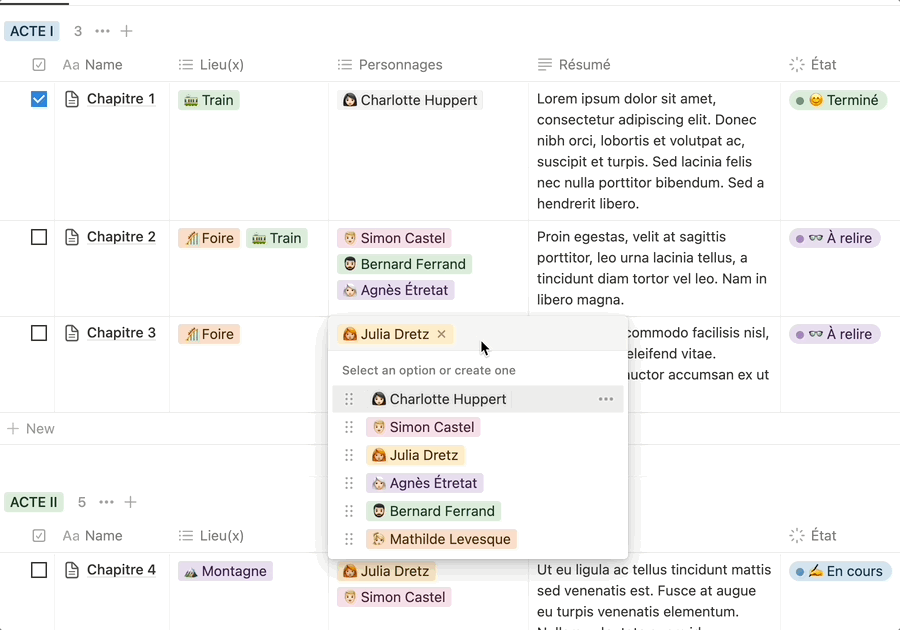The width and height of the screenshot is (900, 630).
Task: Check the Chapitre 2 checkbox
Action: 39,237
